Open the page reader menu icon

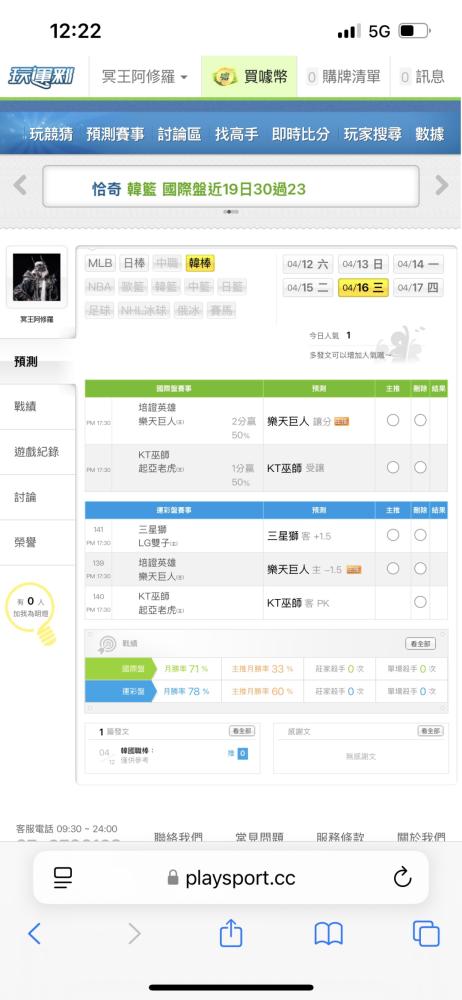point(63,878)
